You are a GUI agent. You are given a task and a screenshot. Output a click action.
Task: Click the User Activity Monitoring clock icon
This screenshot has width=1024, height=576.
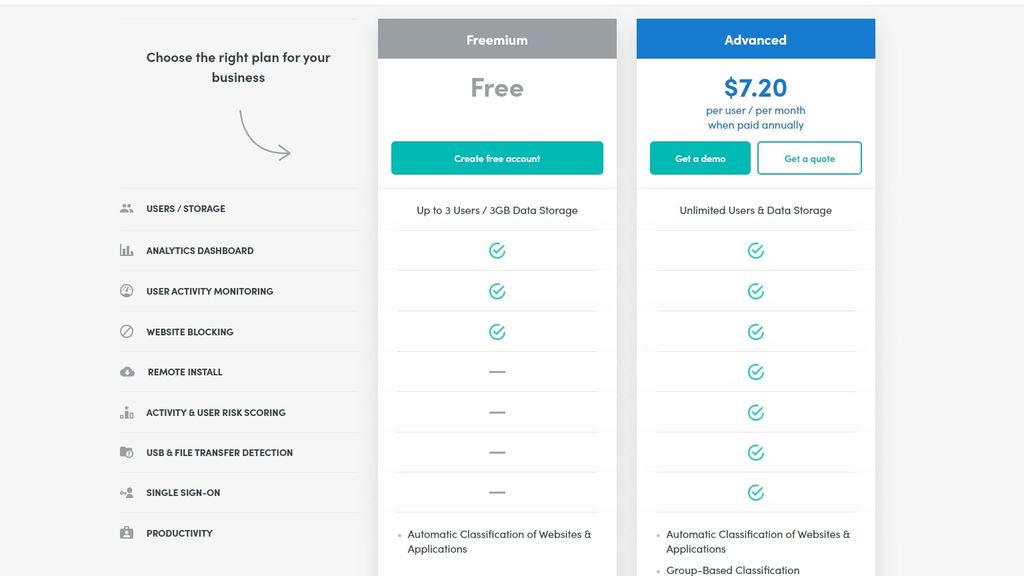[x=125, y=290]
